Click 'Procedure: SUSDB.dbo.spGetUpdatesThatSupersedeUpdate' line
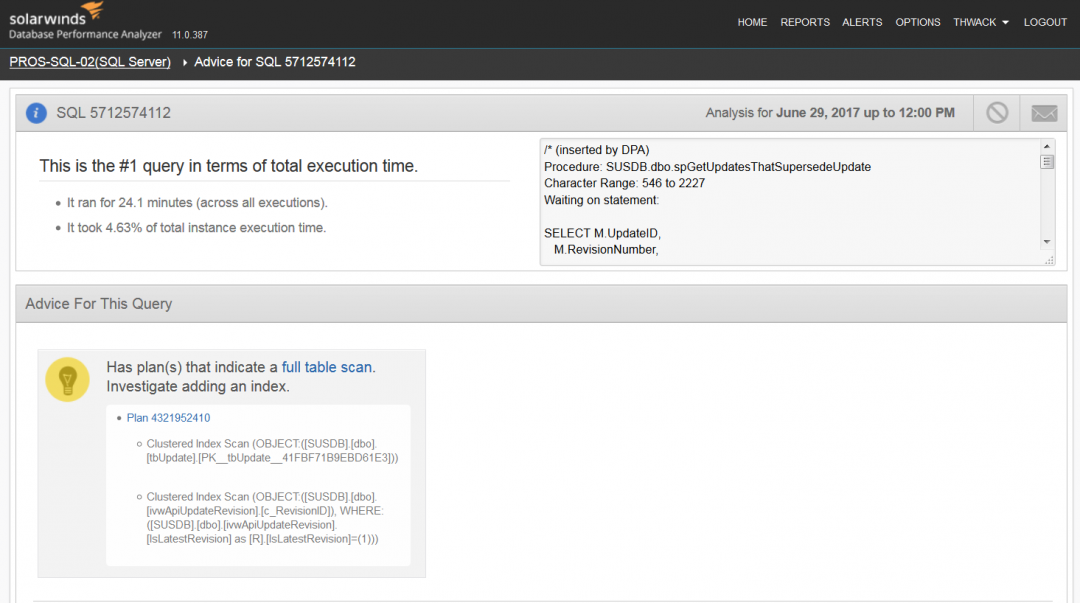This screenshot has height=603, width=1080. (707, 167)
